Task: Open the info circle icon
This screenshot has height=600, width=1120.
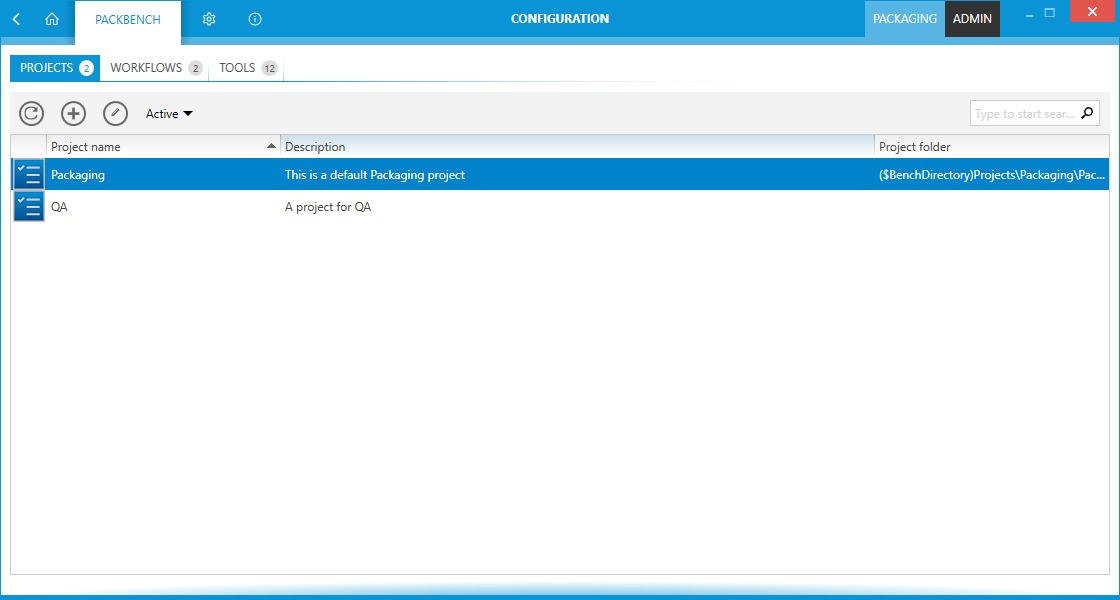Action: pos(255,19)
